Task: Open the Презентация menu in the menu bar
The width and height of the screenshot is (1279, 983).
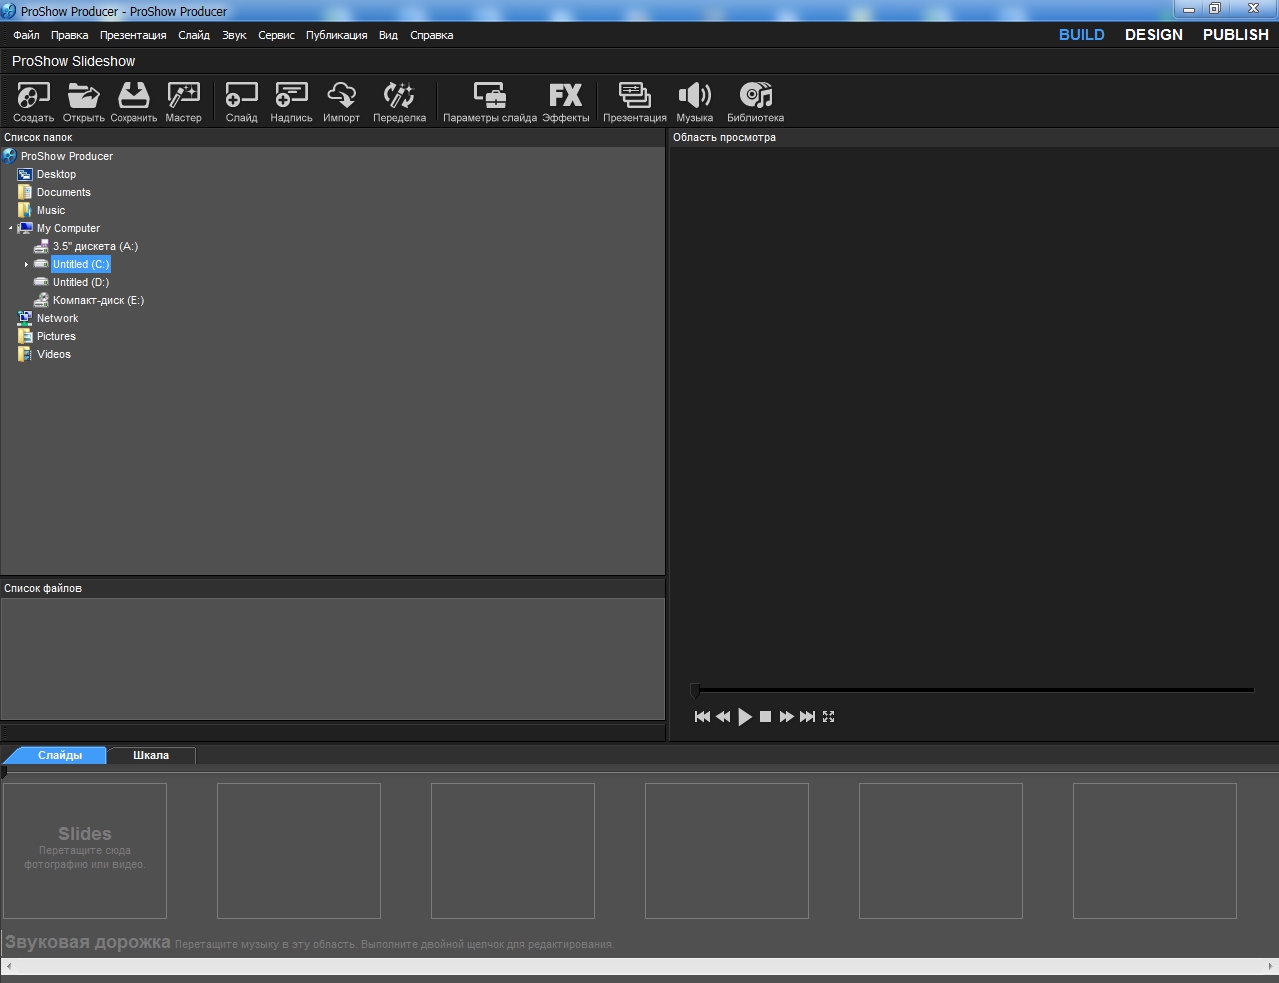Action: 133,35
